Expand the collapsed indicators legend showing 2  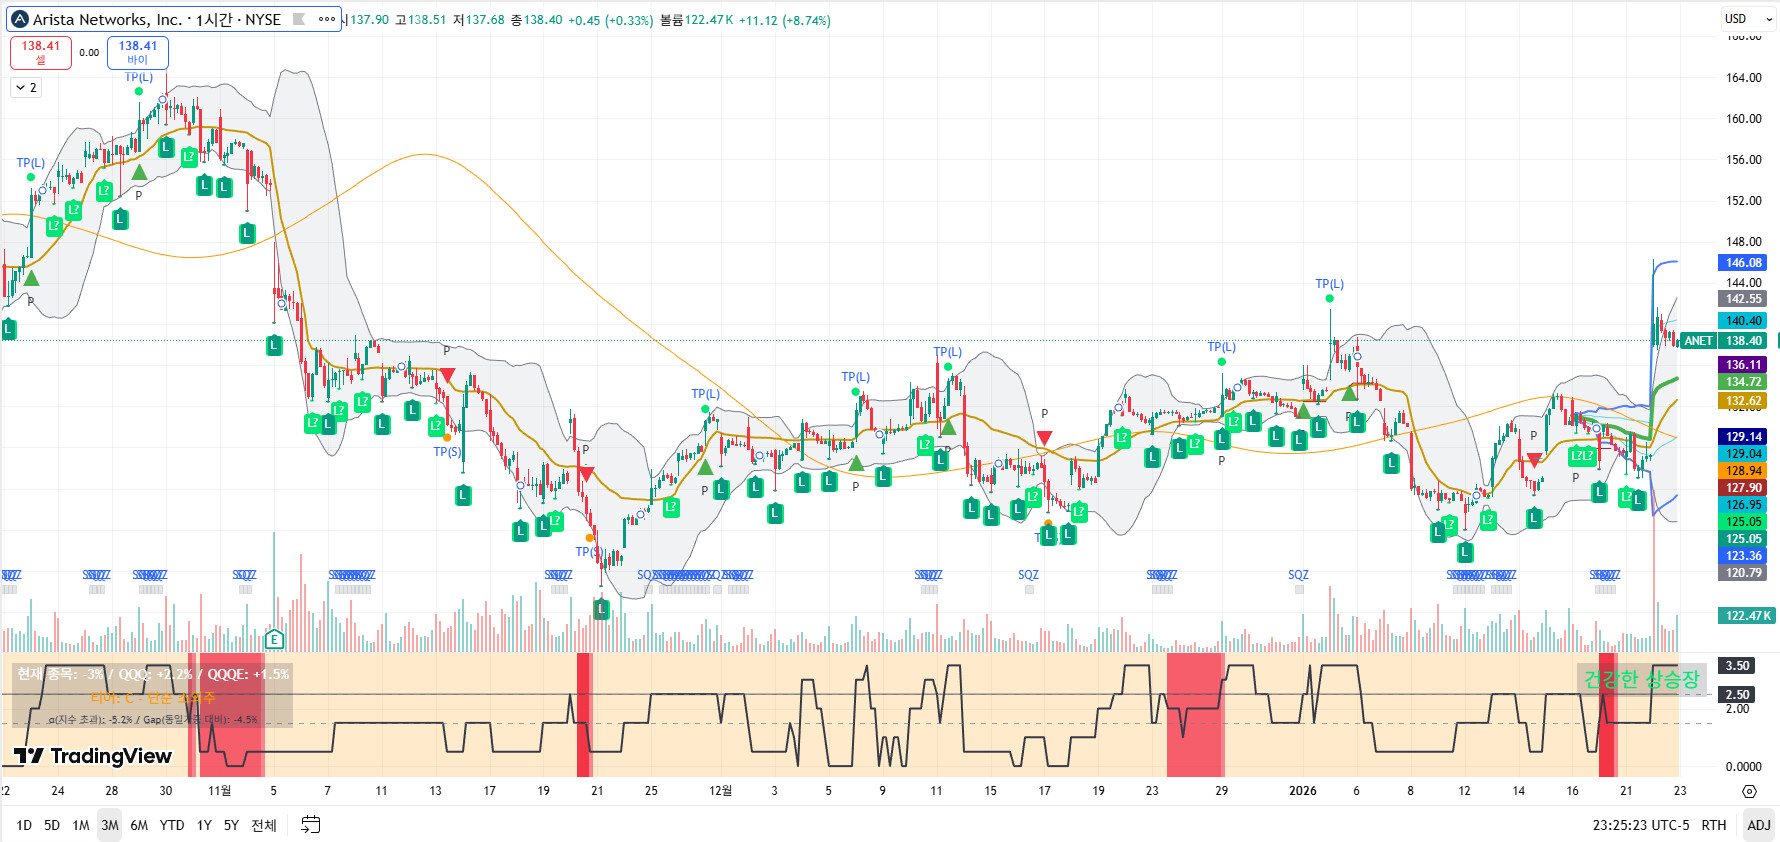point(26,88)
